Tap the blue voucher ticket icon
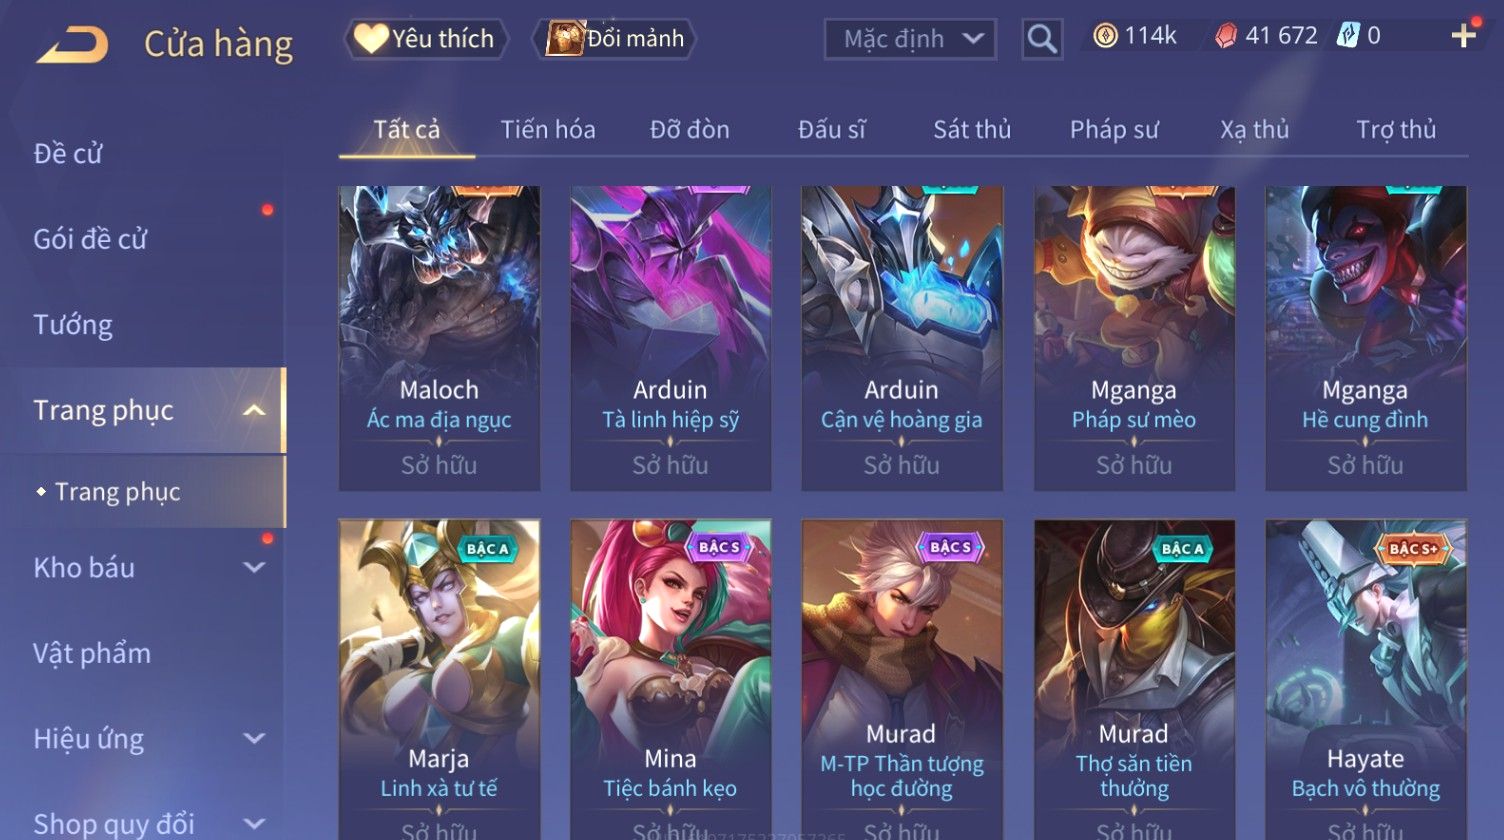The width and height of the screenshot is (1504, 840). point(1348,36)
